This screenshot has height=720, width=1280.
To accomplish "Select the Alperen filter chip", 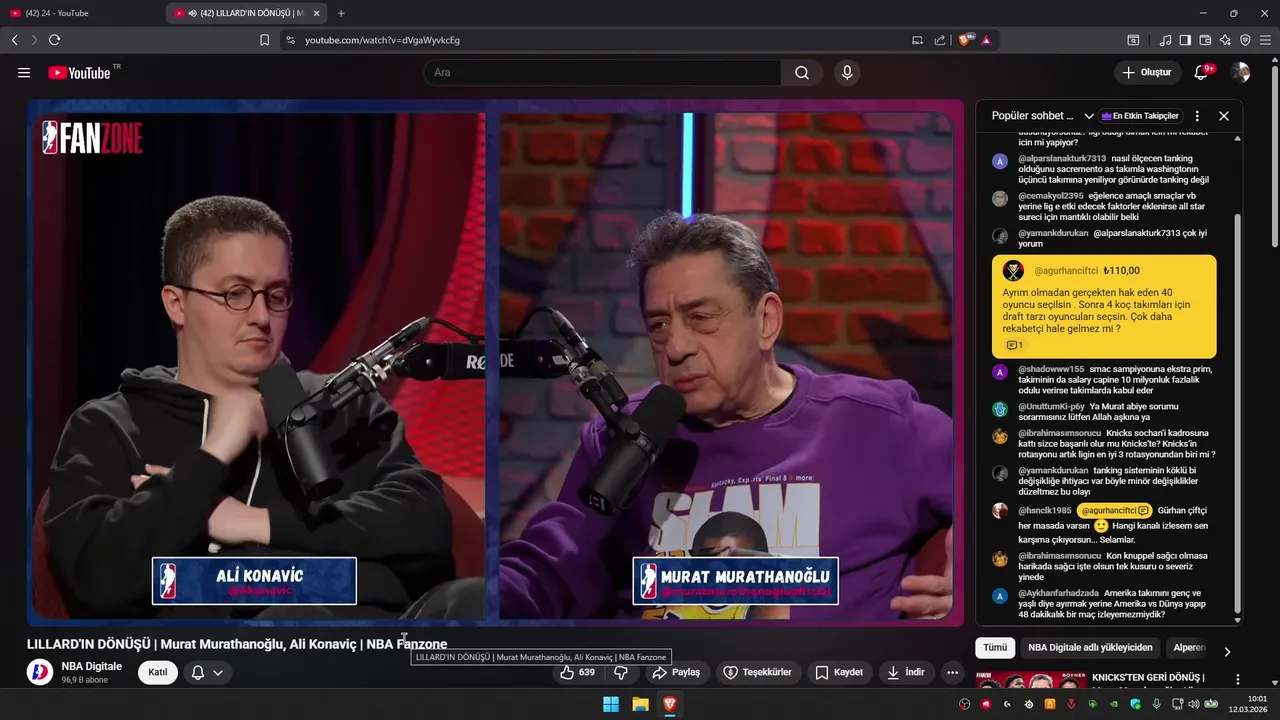I will click(1190, 648).
